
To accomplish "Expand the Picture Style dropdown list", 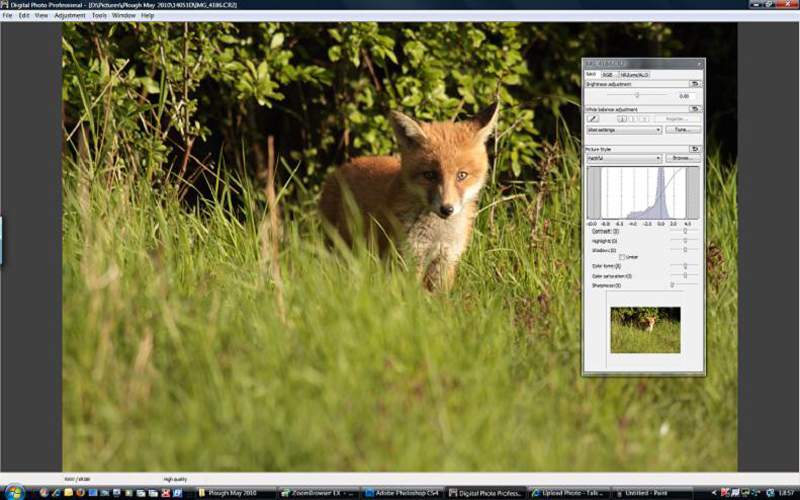I will point(624,158).
